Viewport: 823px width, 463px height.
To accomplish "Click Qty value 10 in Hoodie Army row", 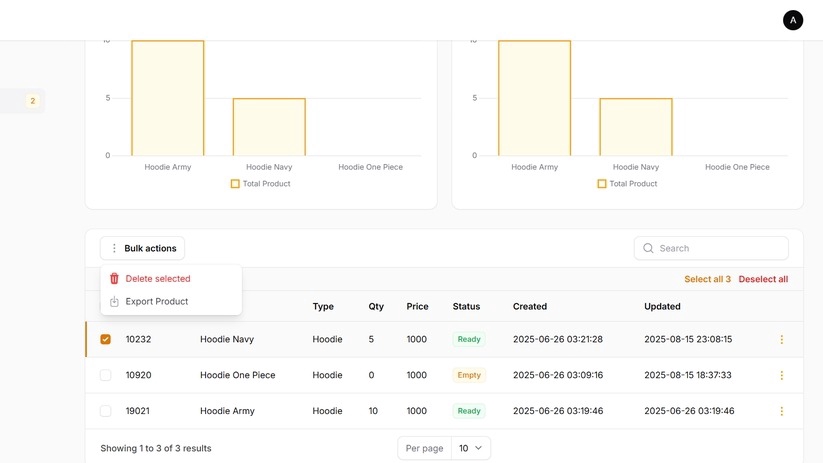I will [373, 411].
